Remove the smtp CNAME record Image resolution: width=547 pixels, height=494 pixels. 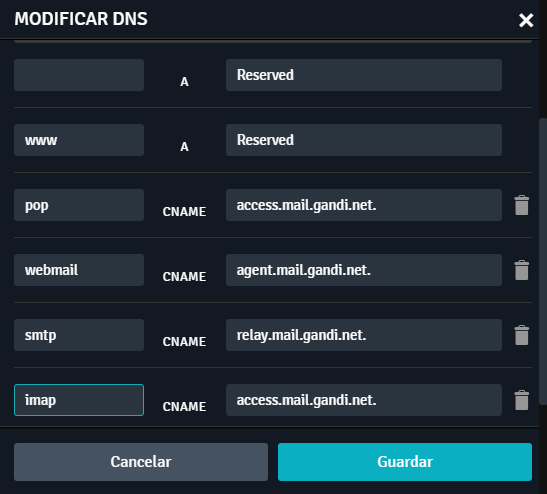(x=522, y=335)
